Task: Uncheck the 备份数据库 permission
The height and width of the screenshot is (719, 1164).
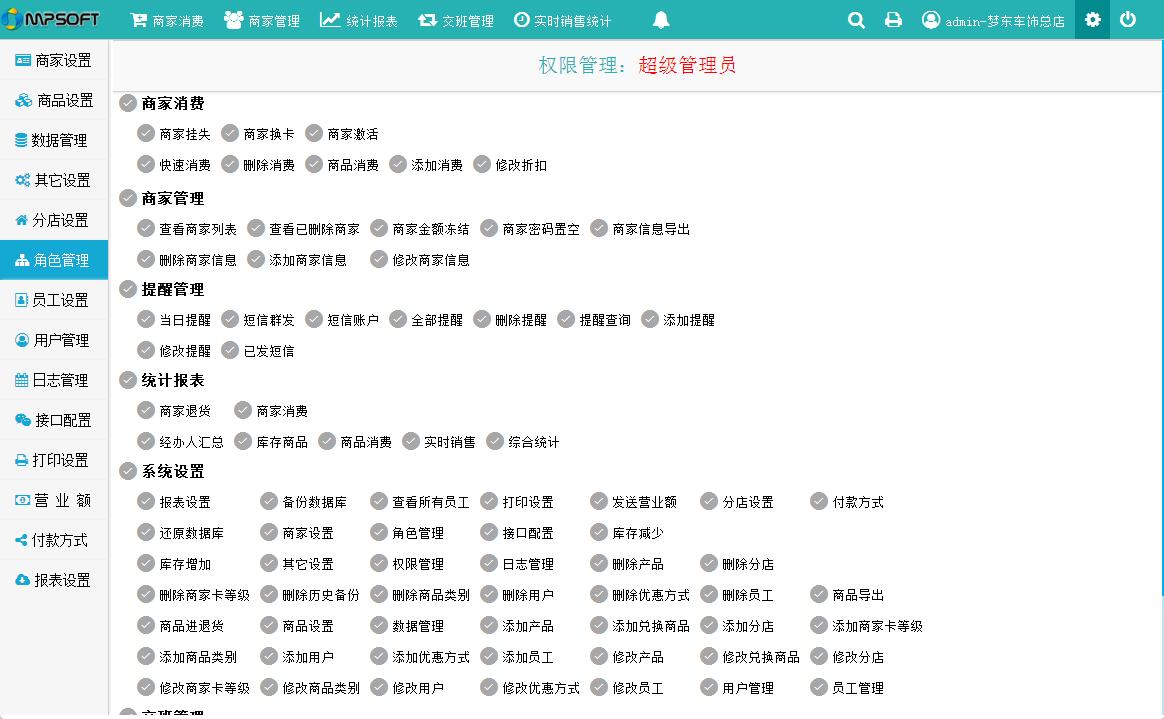Action: 269,501
